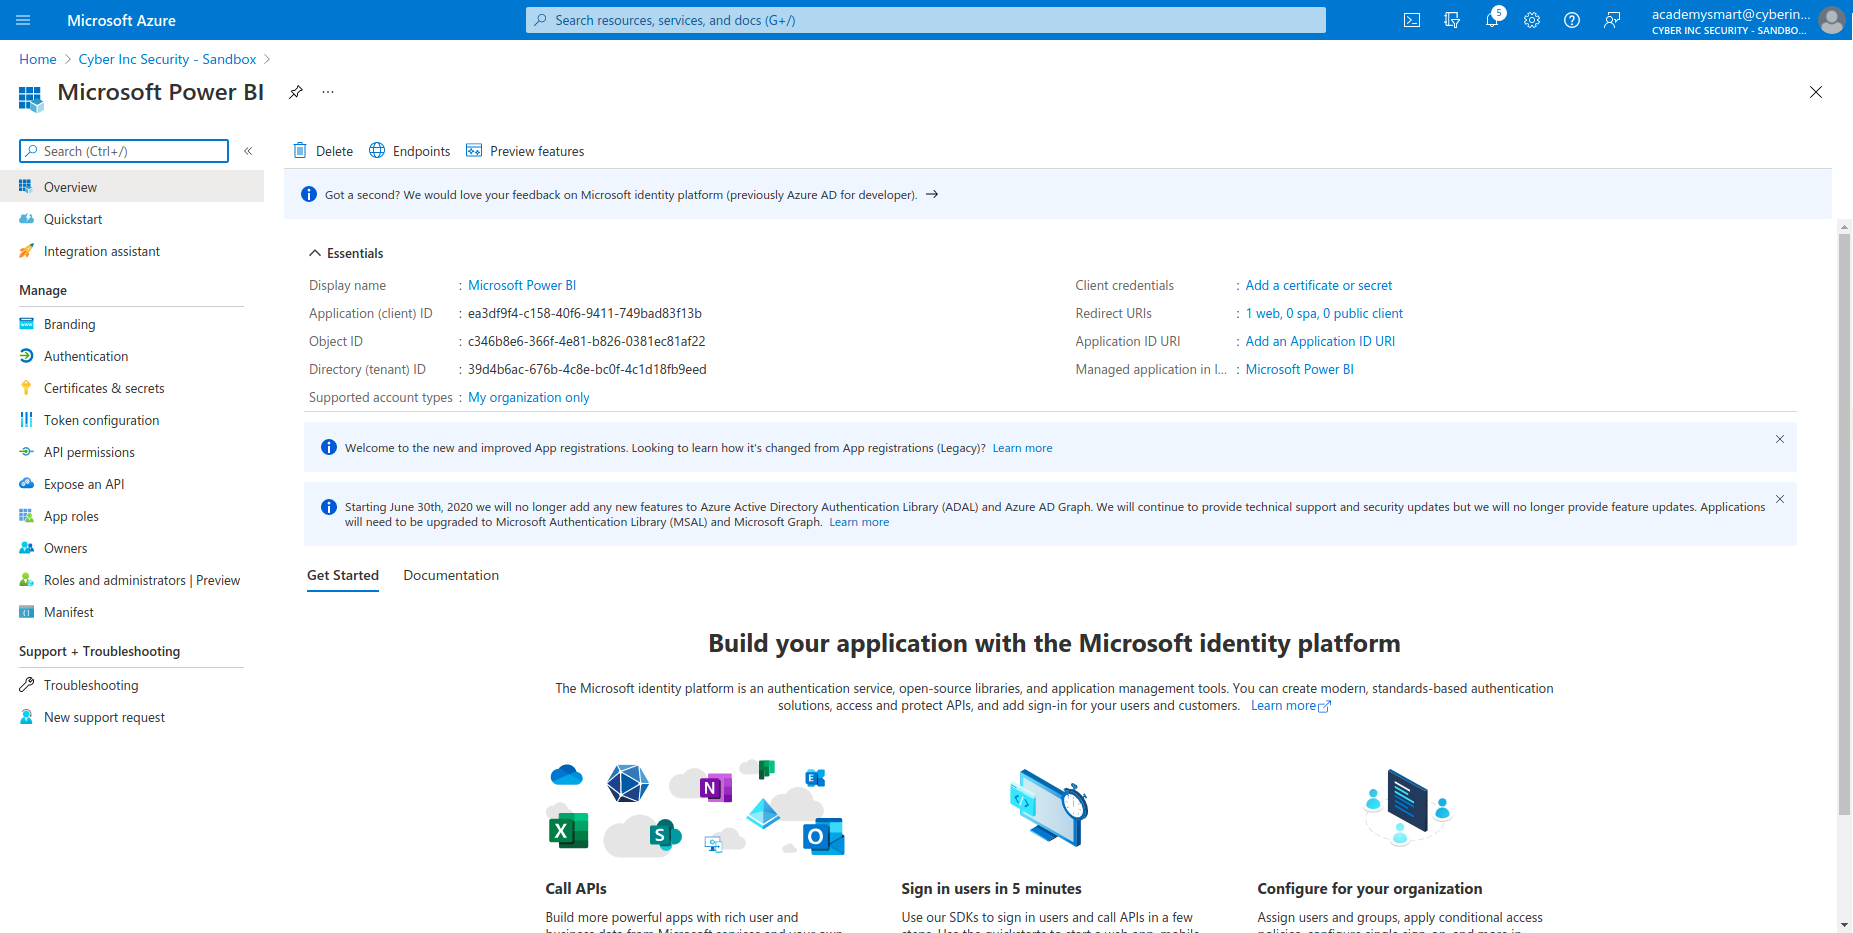Click the sidebar Search (Ctrl+/) field
The width and height of the screenshot is (1853, 933).
pyautogui.click(x=124, y=151)
